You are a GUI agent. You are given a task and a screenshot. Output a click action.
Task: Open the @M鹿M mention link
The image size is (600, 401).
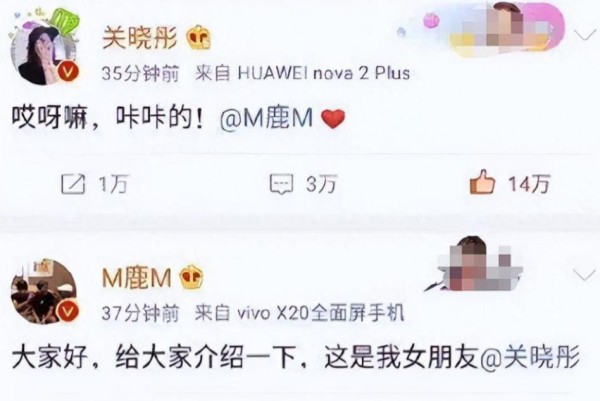click(267, 118)
